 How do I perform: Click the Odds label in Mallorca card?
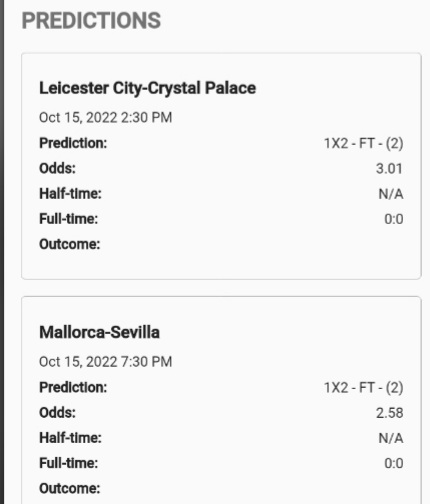[x=57, y=413]
